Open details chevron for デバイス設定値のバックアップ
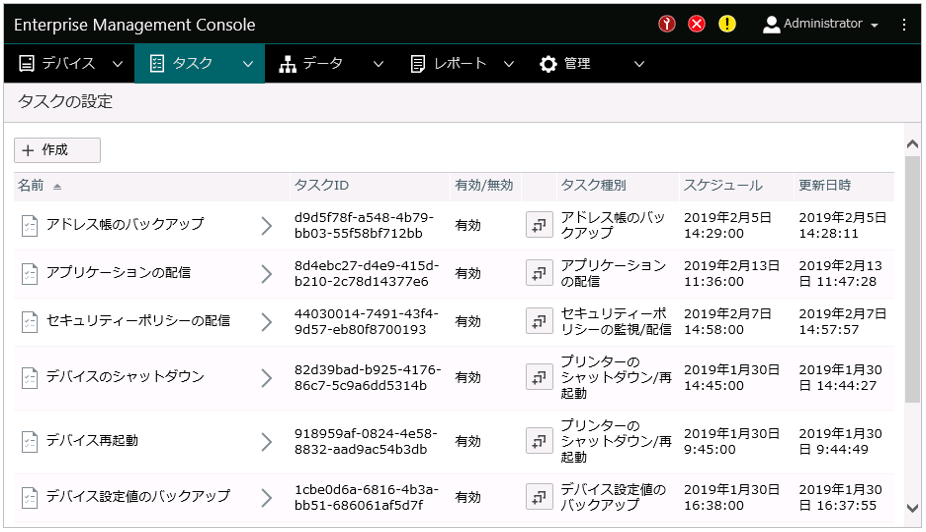This screenshot has height=532, width=926. pos(266,496)
